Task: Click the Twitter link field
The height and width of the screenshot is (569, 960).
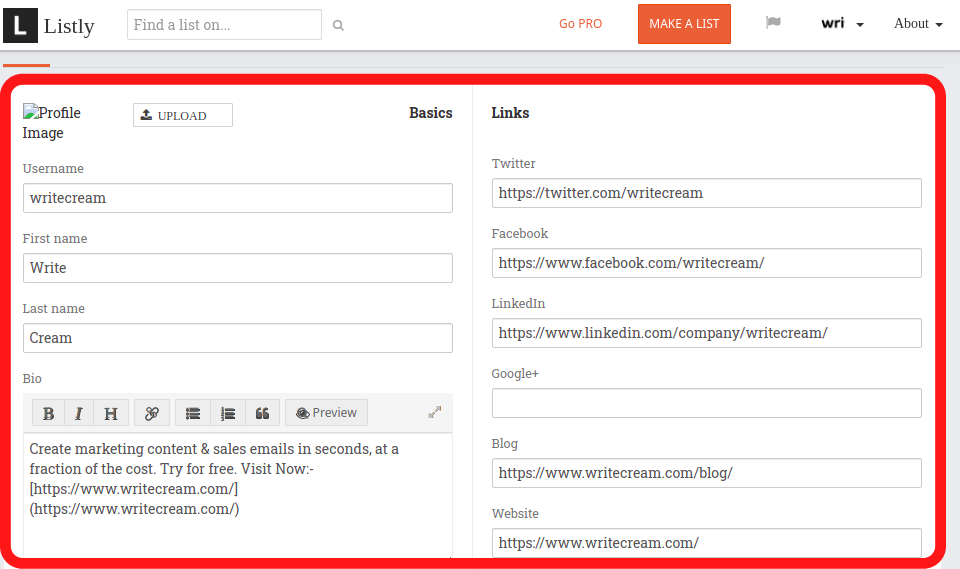Action: [707, 193]
